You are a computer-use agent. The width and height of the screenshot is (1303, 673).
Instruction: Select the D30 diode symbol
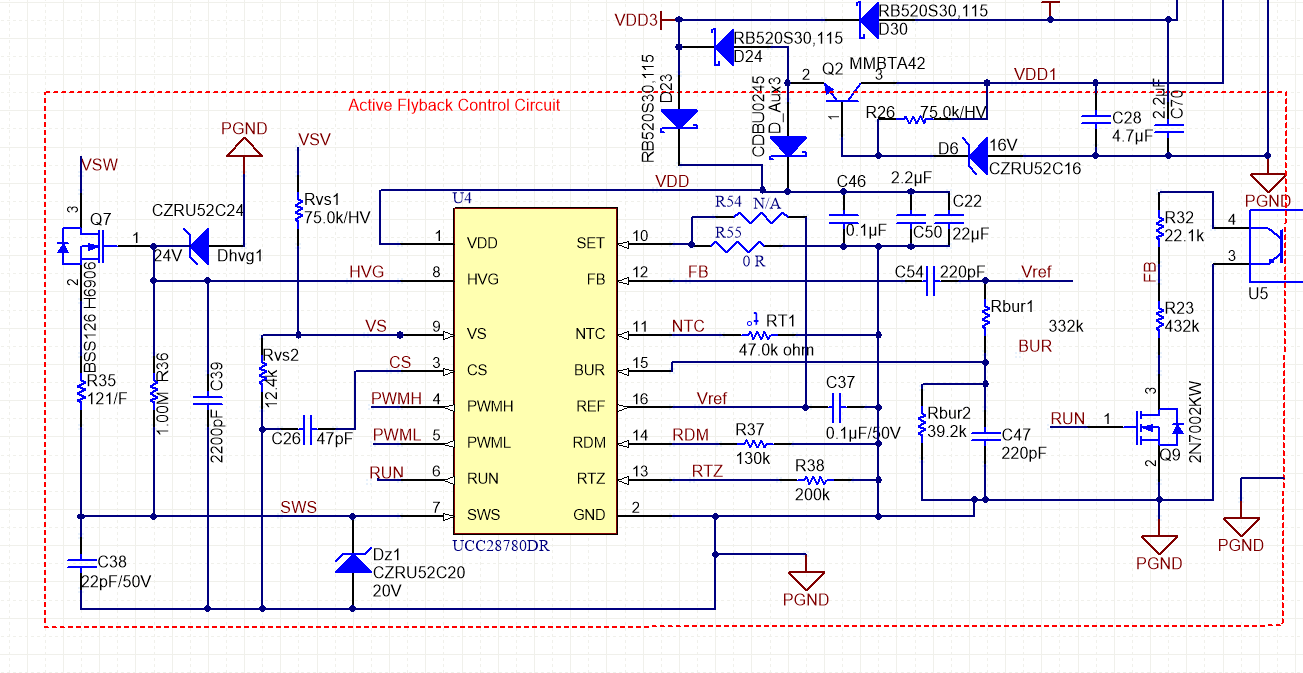tap(868, 18)
